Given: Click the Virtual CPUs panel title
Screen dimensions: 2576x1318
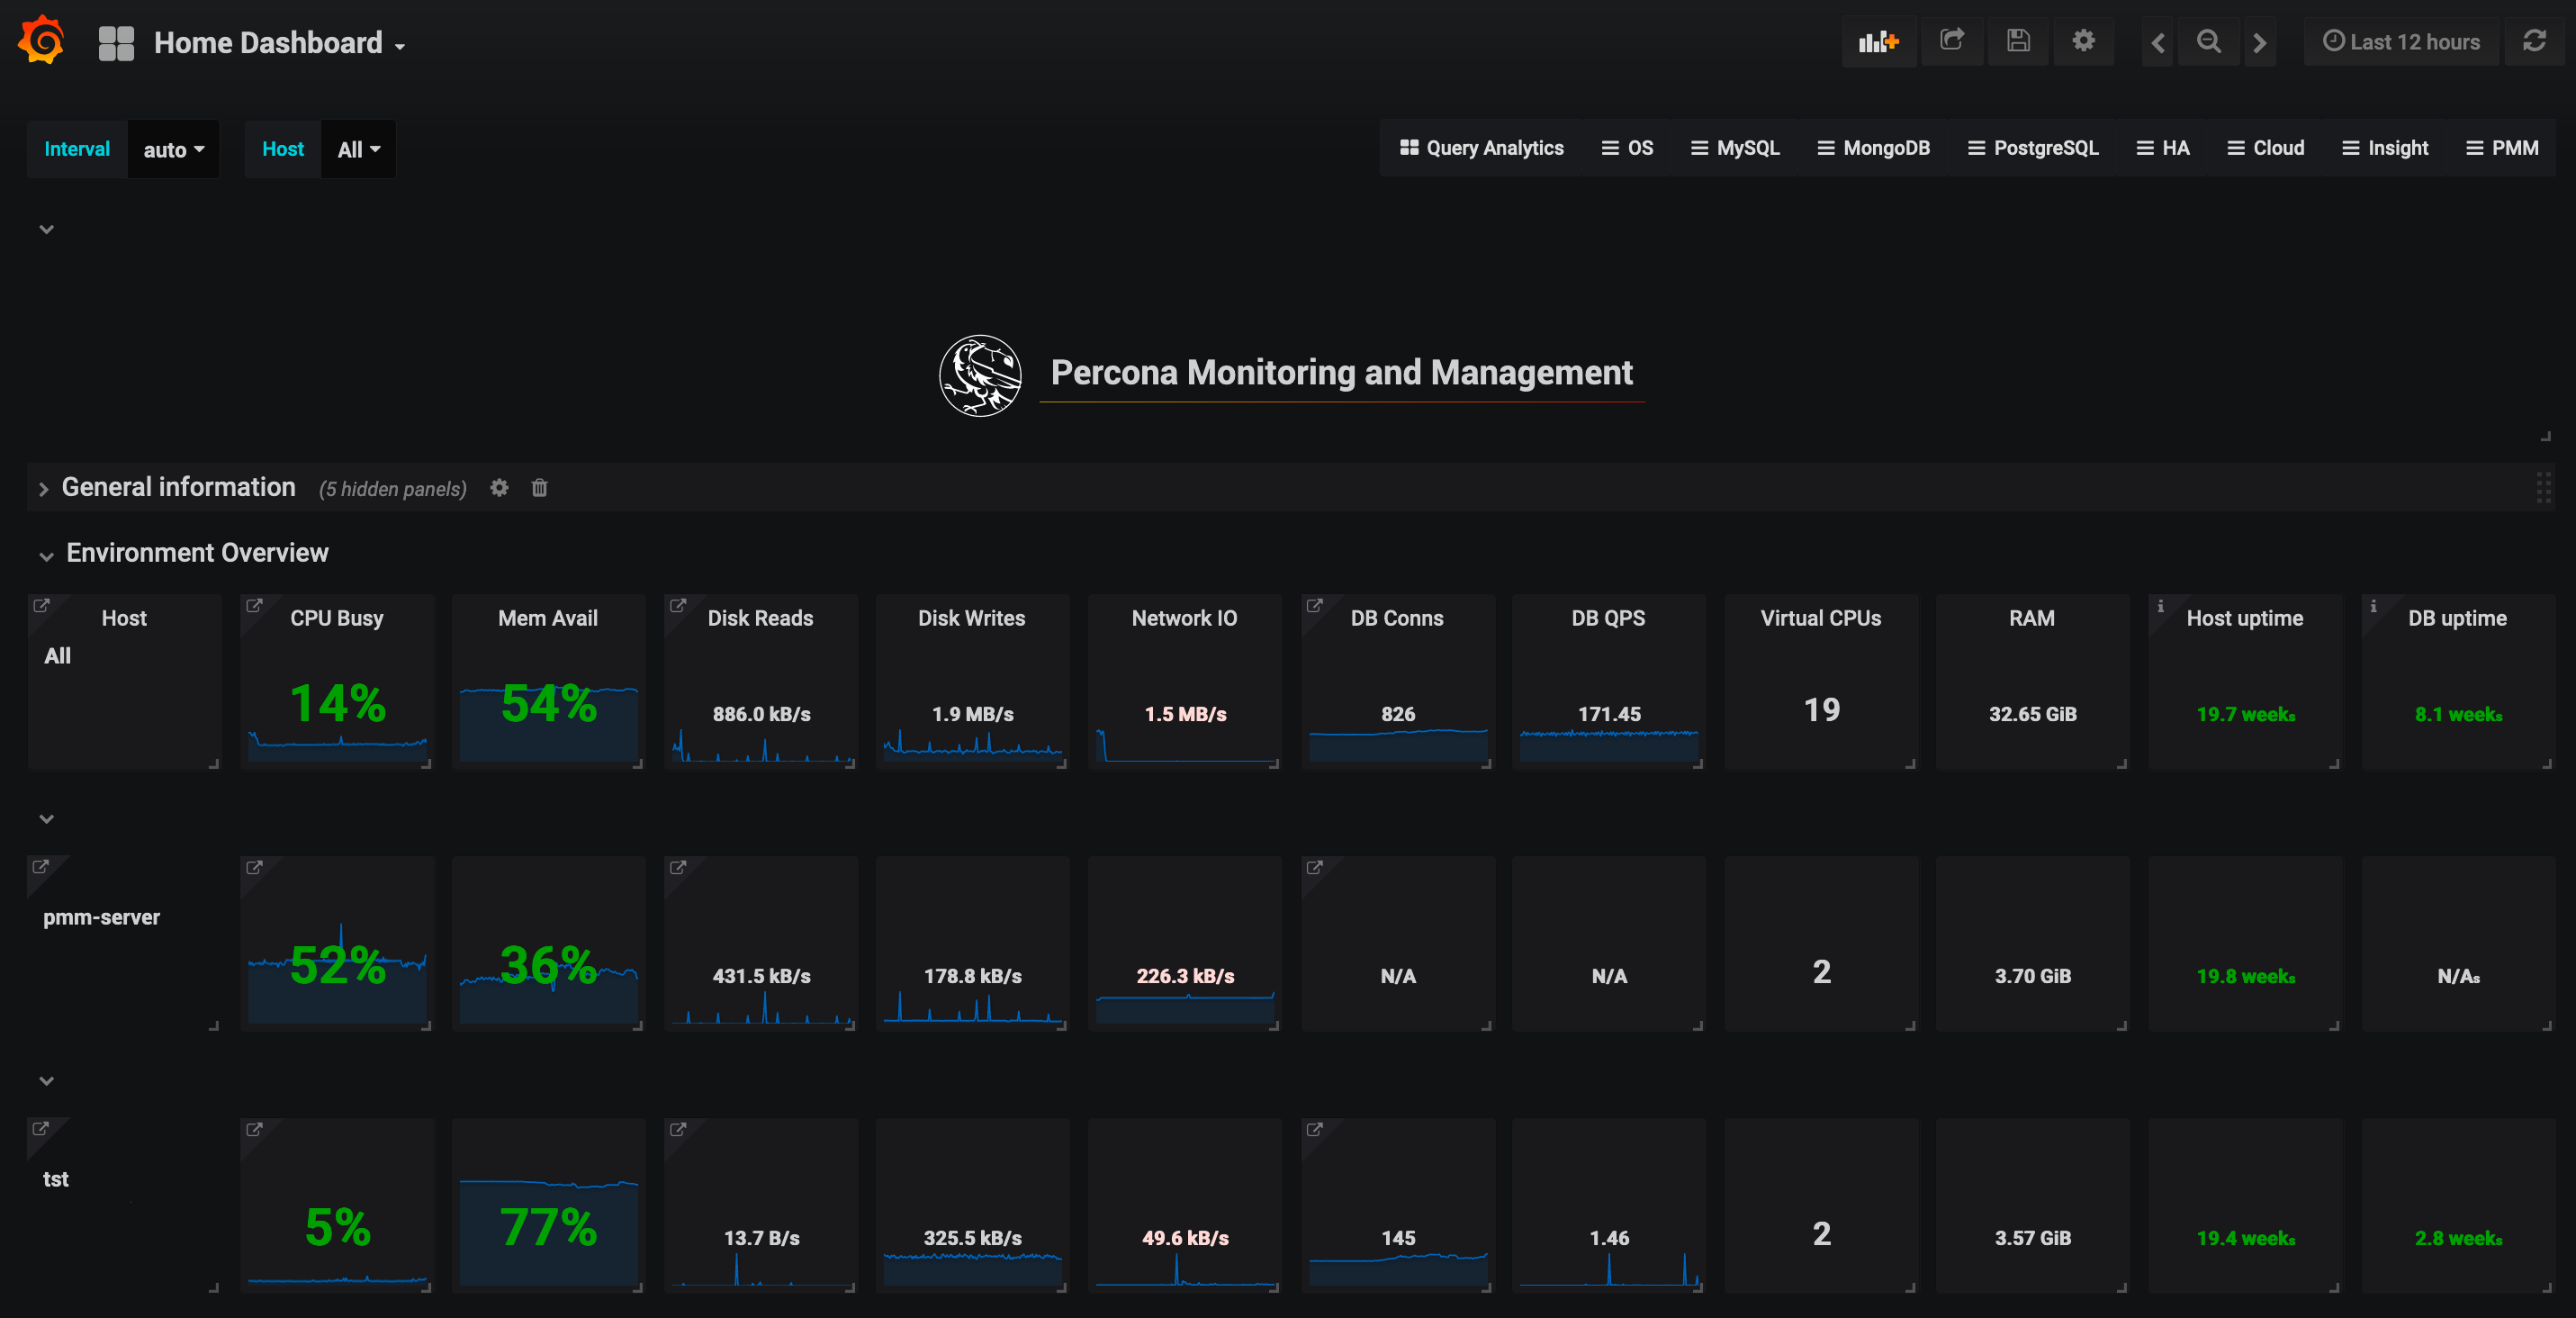Looking at the screenshot, I should (1820, 618).
